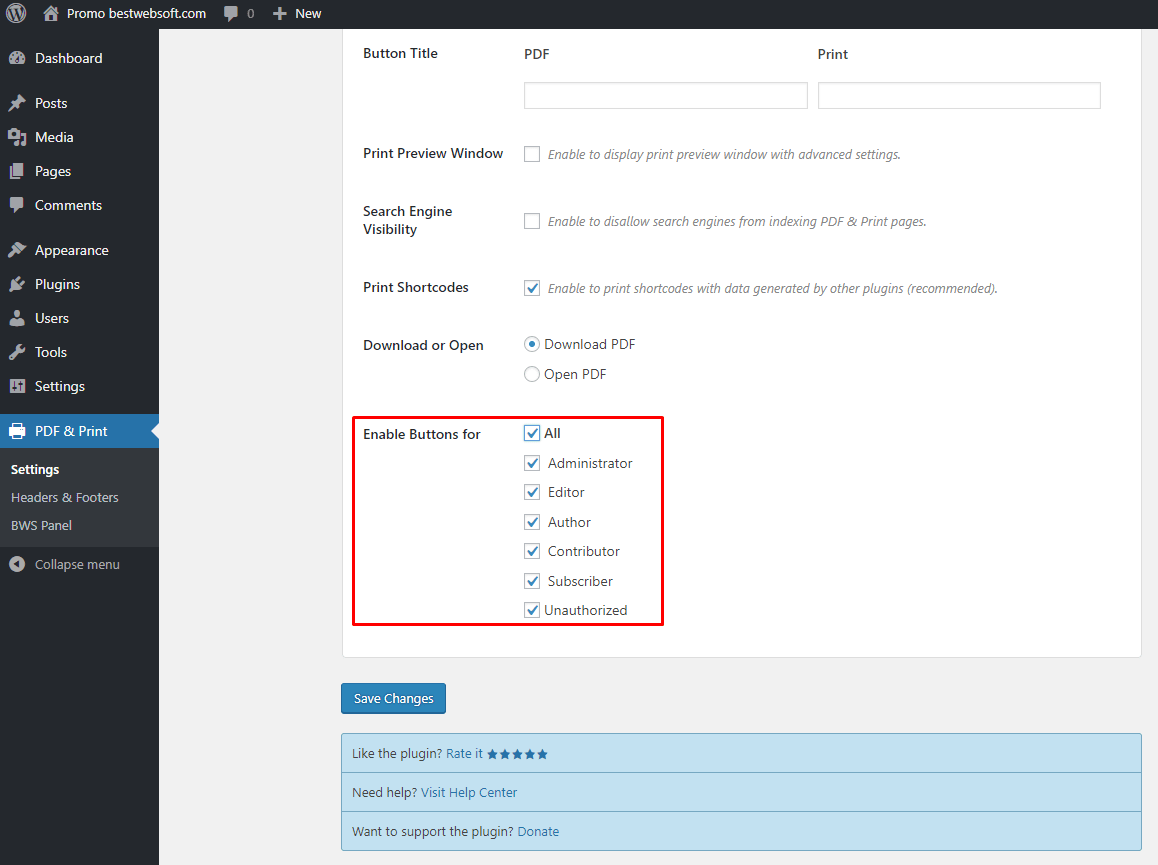The height and width of the screenshot is (865, 1158).
Task: Click the Print button title input field
Action: (959, 95)
